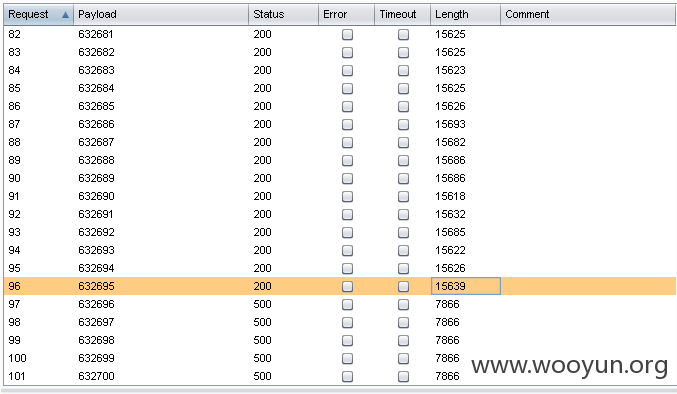Tick the Error checkbox for request 93
Image resolution: width=677 pixels, height=394 pixels.
click(x=348, y=232)
